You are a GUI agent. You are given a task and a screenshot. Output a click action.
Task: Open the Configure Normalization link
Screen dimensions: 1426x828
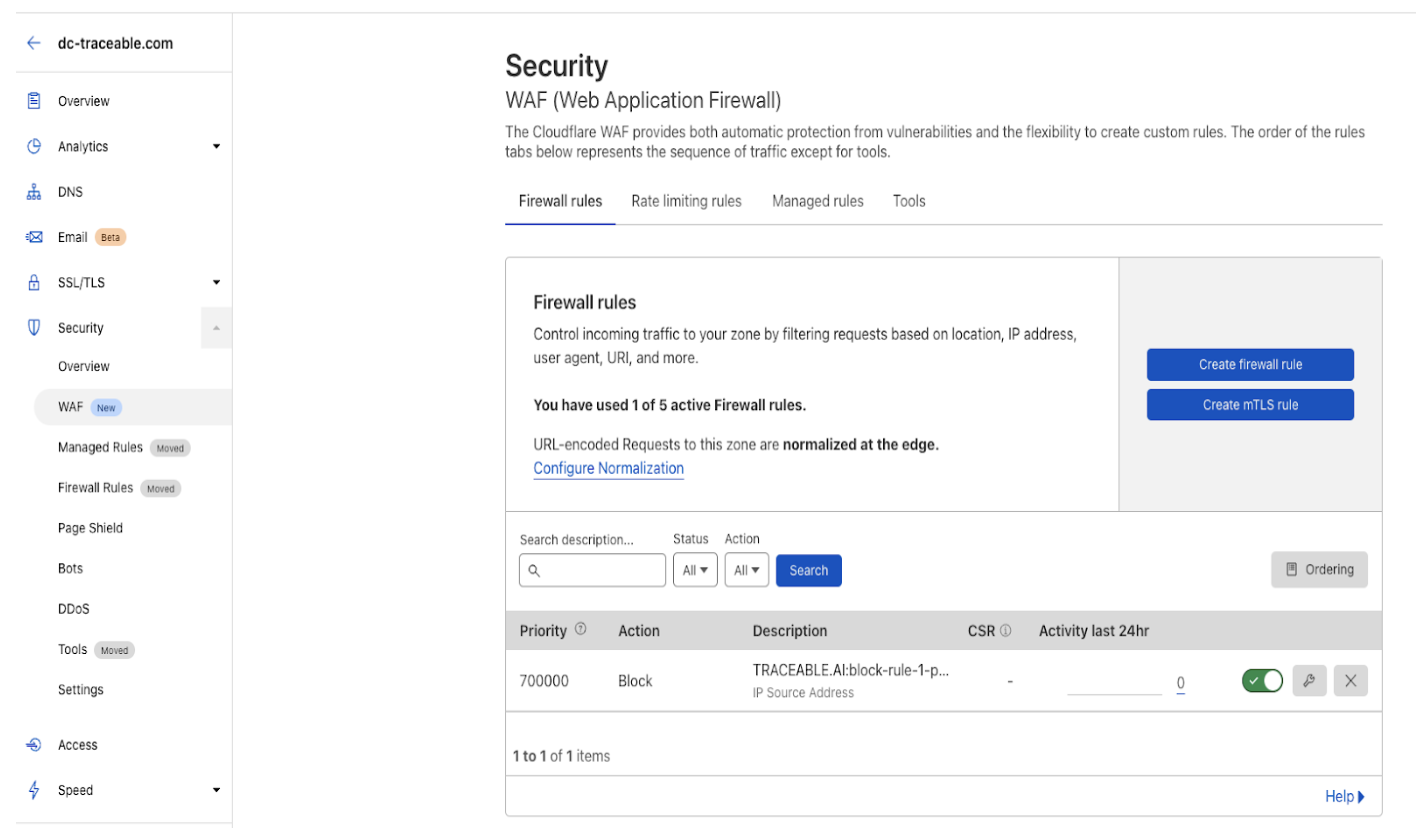[609, 468]
